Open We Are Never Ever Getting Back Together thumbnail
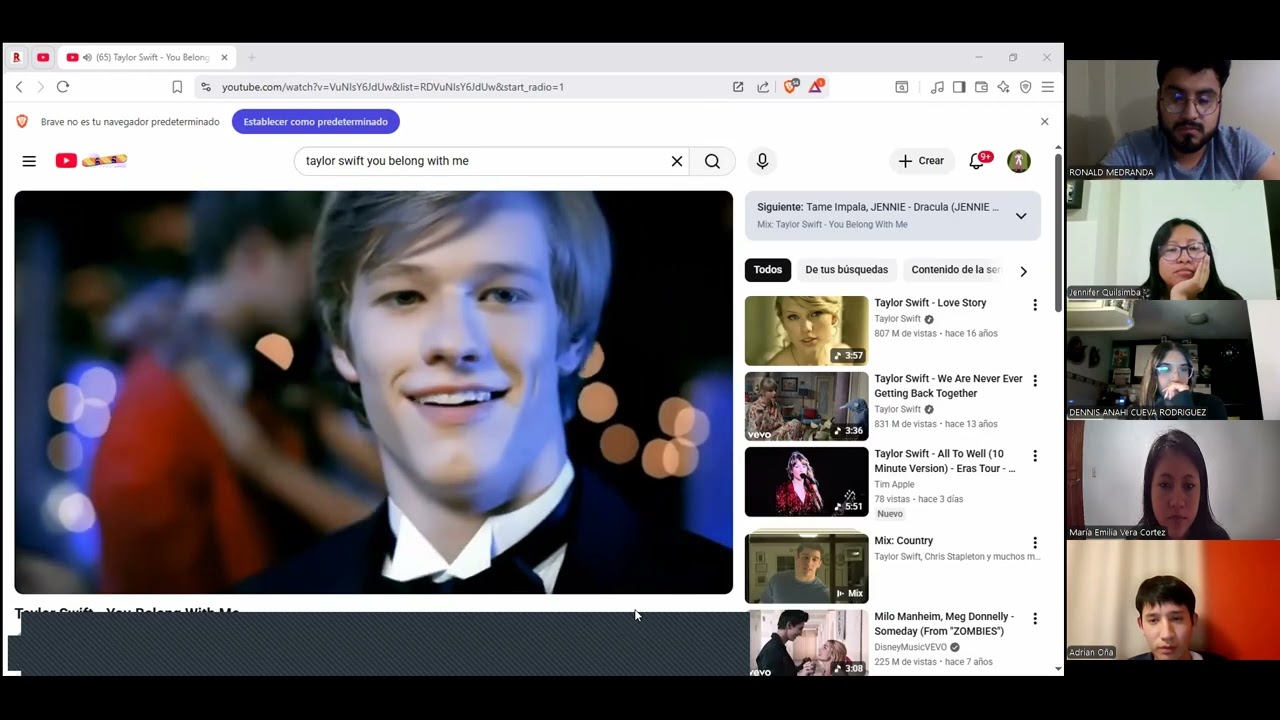This screenshot has height=720, width=1280. [x=807, y=406]
